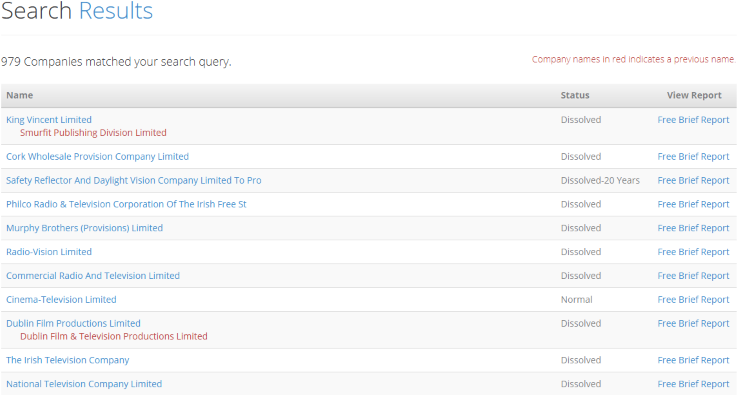Click the View Report column header
738x395 pixels.
694,95
